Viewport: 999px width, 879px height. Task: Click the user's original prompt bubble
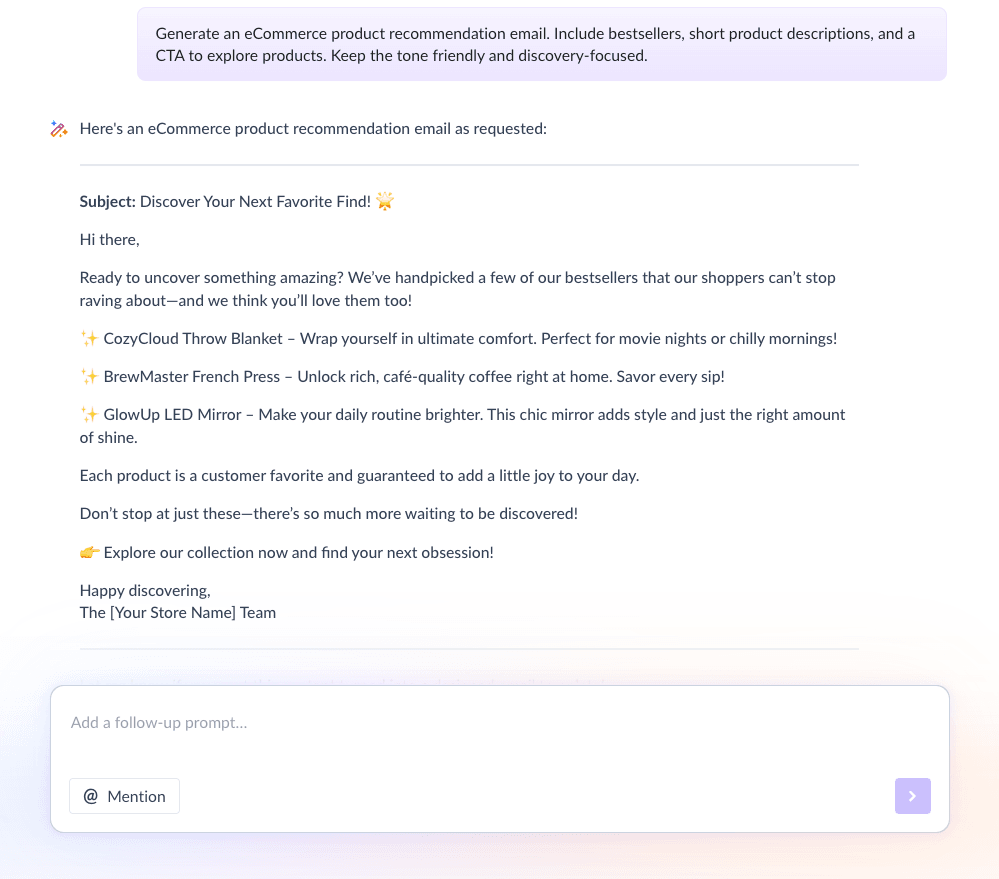pyautogui.click(x=540, y=44)
